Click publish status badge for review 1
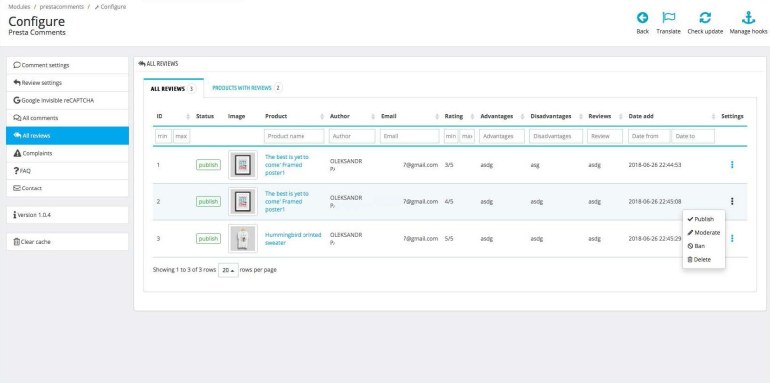Image resolution: width=770 pixels, height=383 pixels. coord(208,165)
